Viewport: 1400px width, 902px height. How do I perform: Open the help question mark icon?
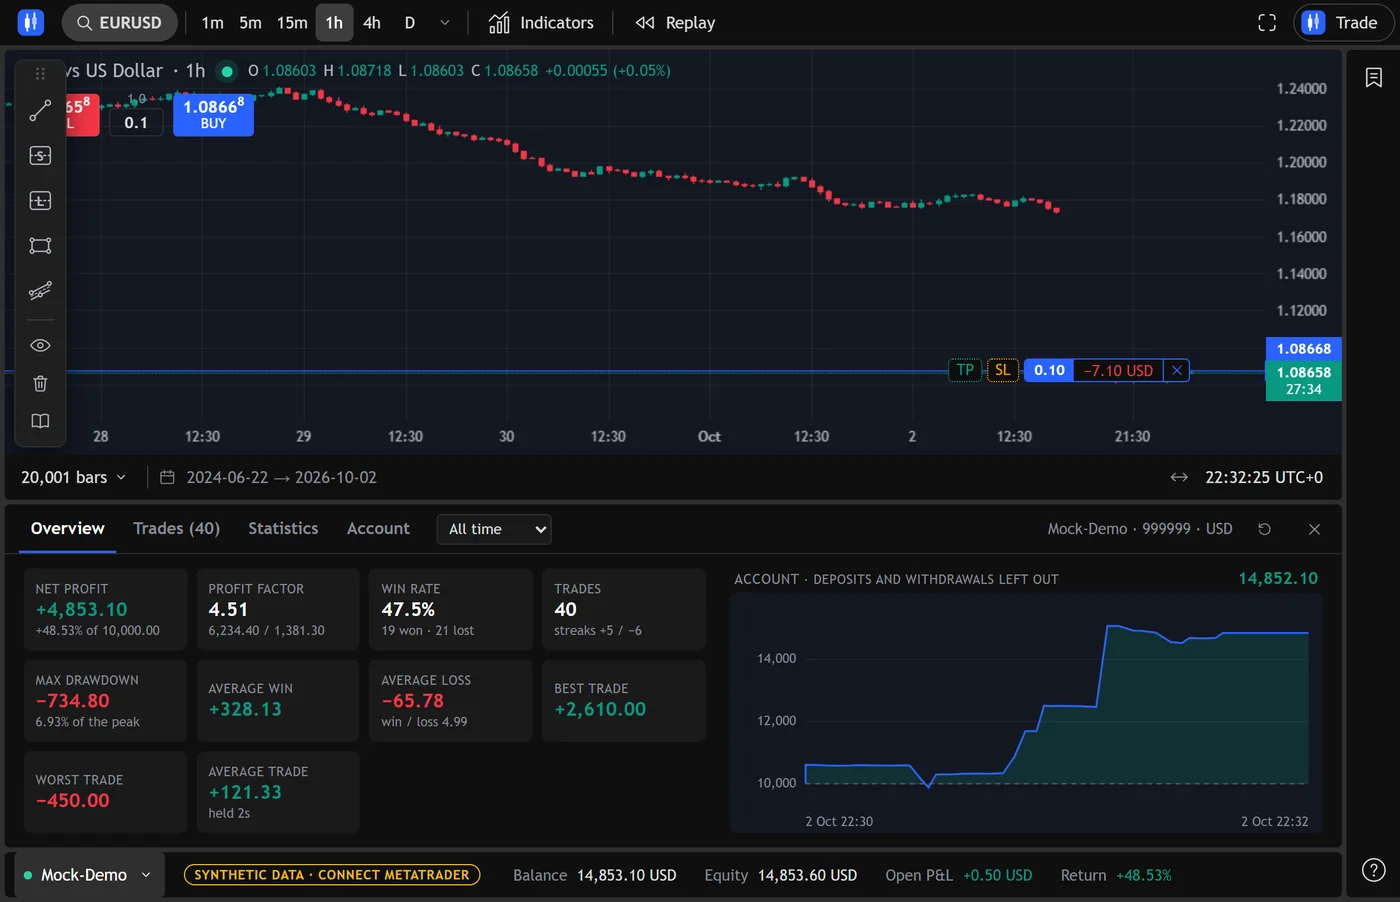(x=1374, y=870)
